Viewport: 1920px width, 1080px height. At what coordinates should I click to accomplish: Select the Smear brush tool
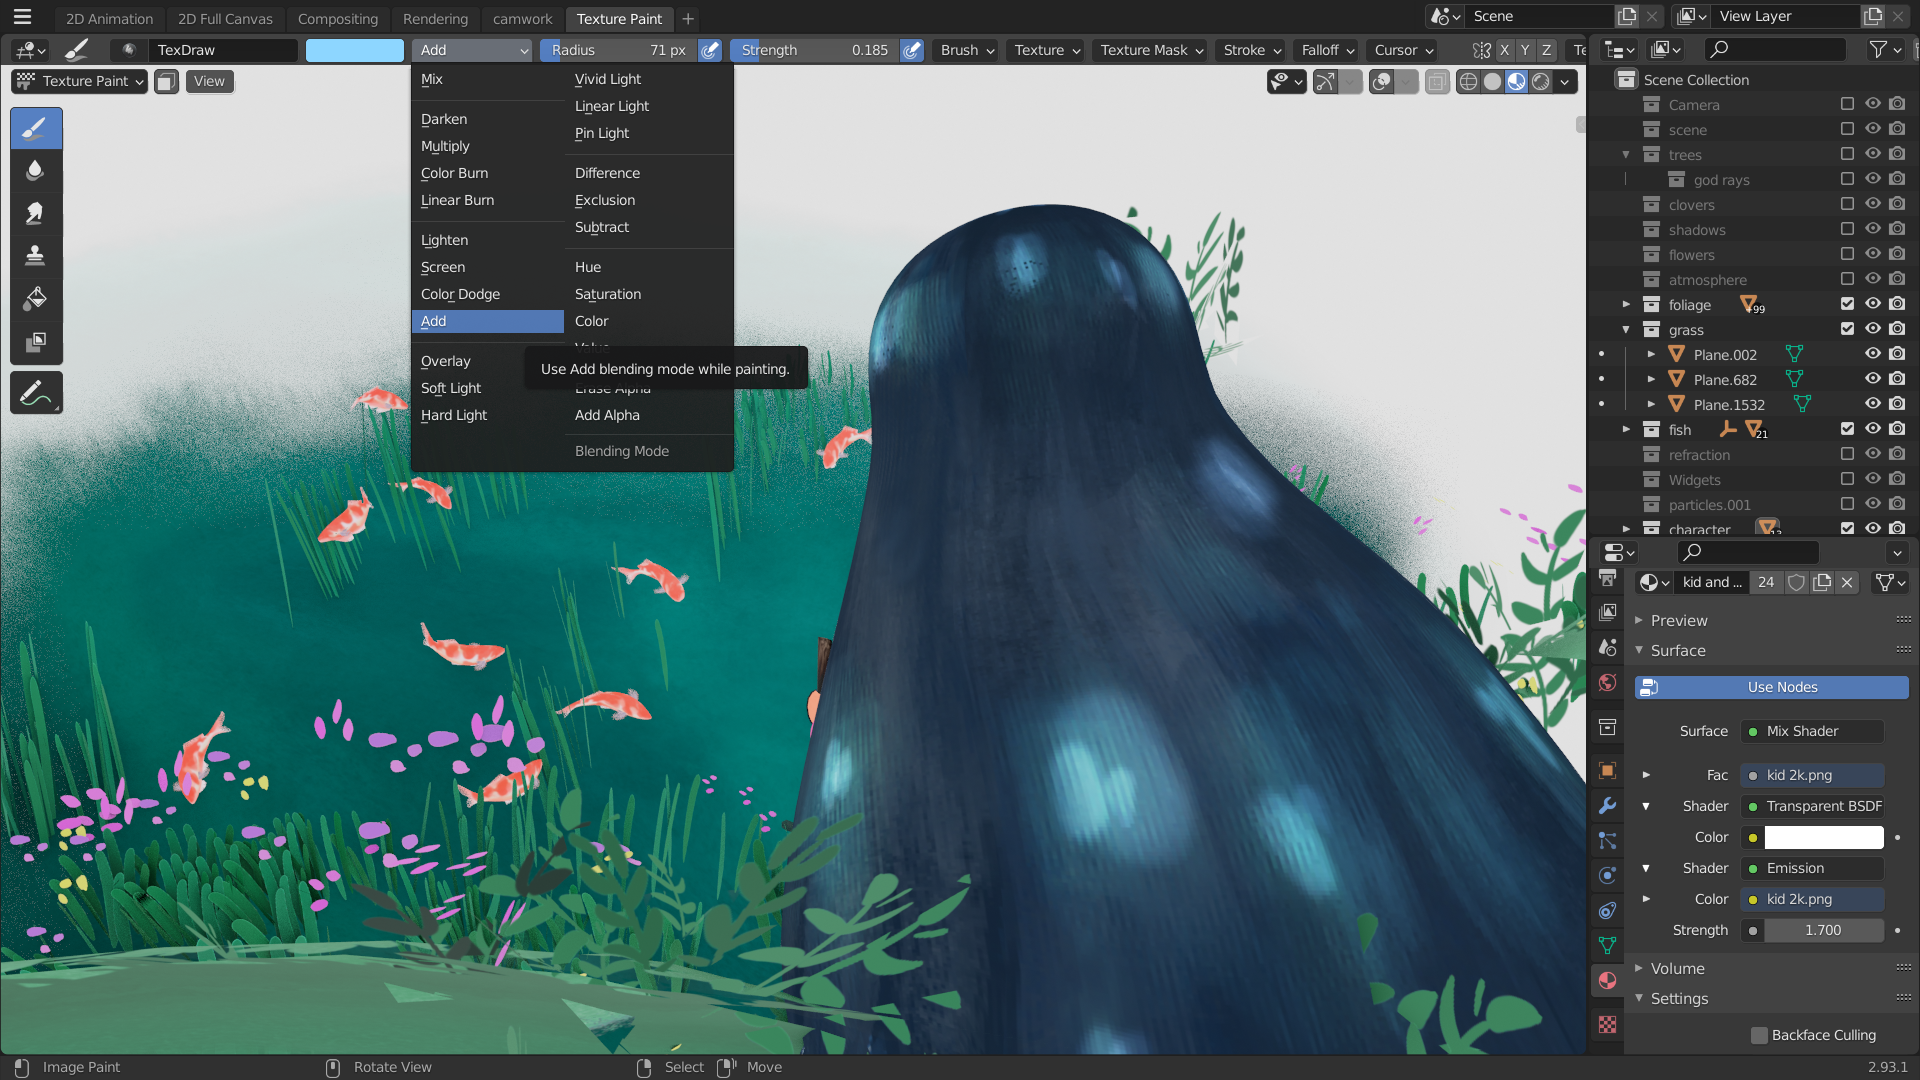tap(35, 213)
